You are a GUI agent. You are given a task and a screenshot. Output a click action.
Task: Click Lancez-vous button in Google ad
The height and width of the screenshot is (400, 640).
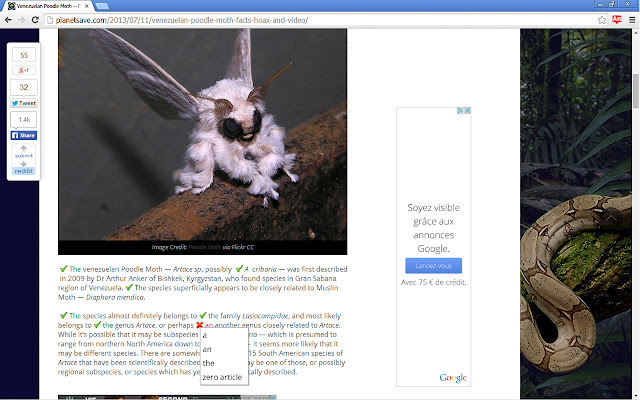click(433, 266)
